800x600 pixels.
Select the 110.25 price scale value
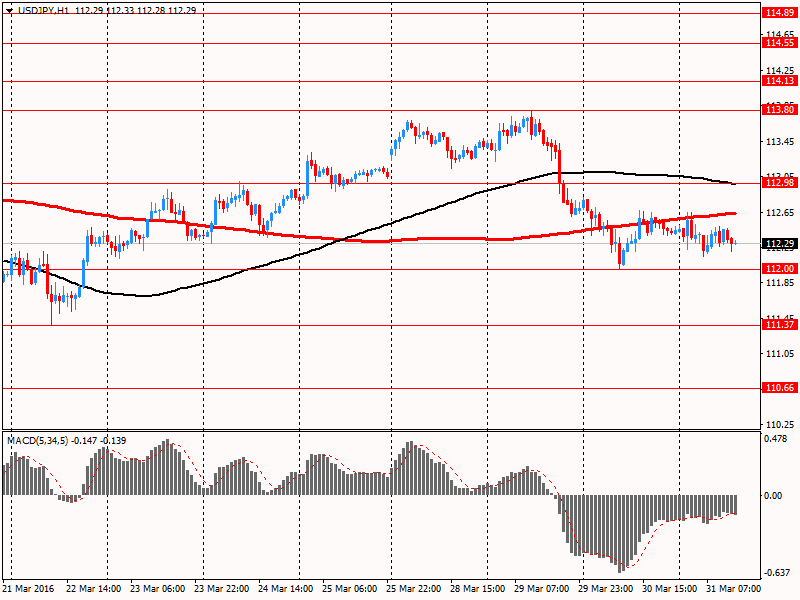(x=780, y=424)
